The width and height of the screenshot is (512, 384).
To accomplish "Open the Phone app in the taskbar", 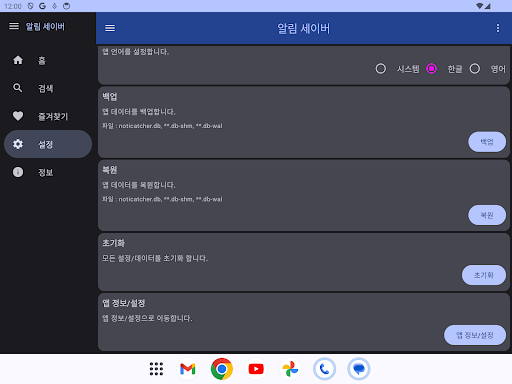I will 324,369.
